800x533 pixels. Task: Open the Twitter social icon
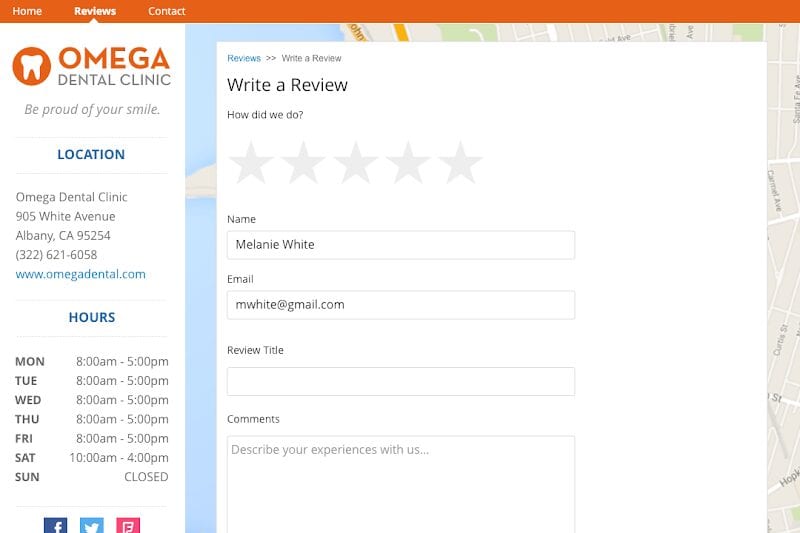pyautogui.click(x=92, y=525)
